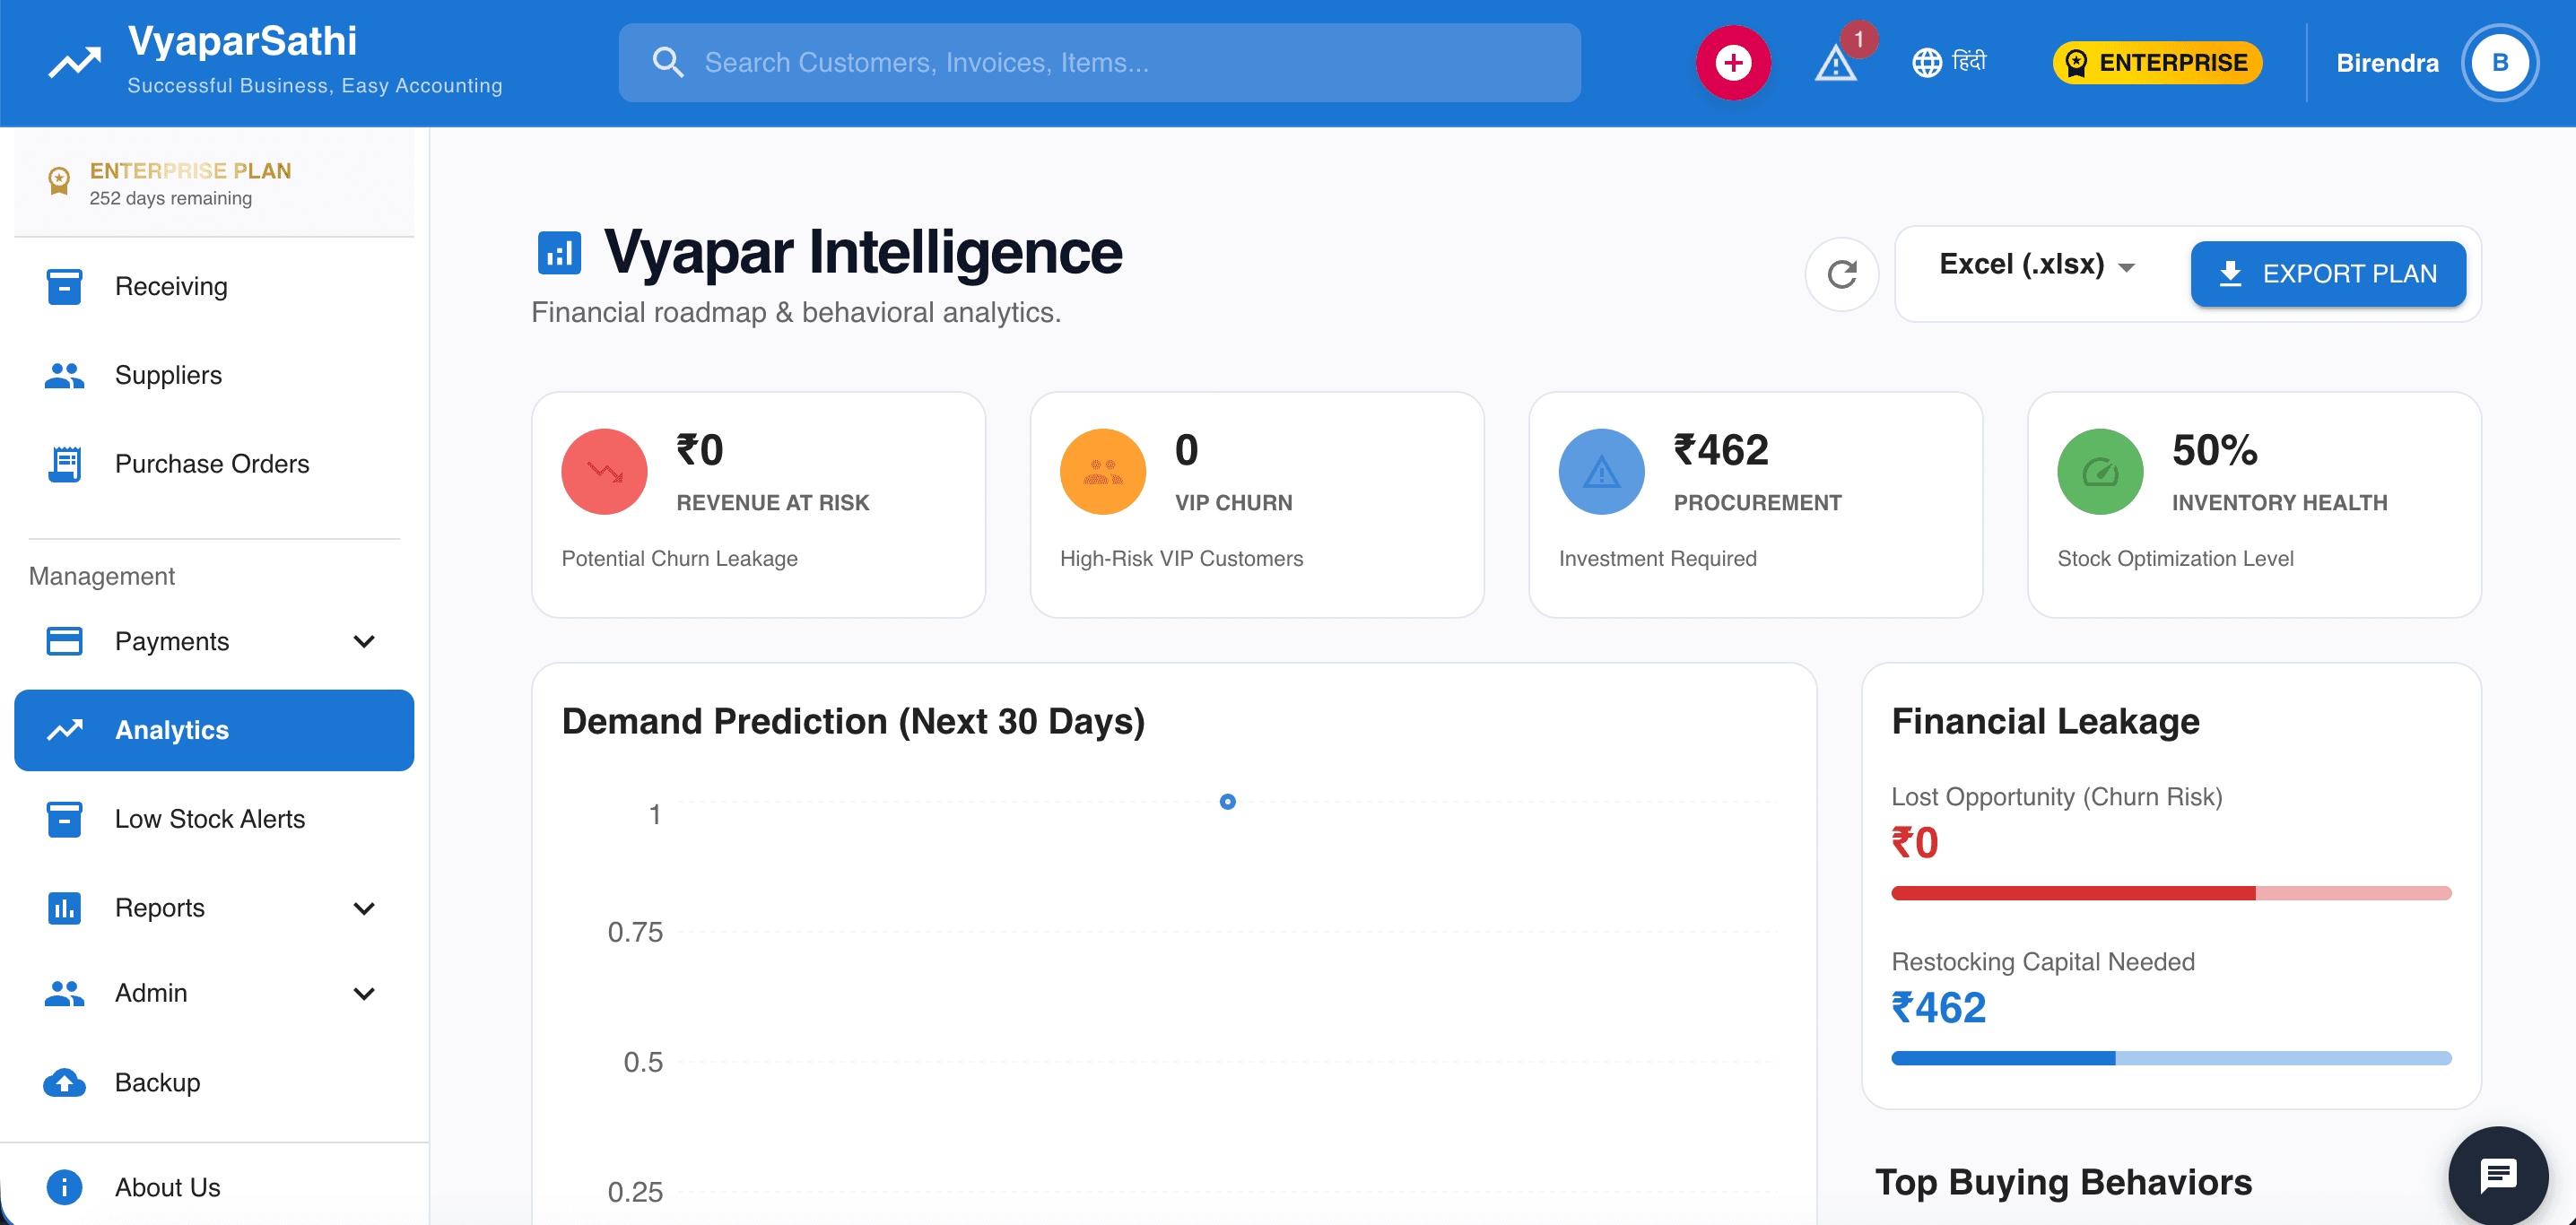Screen dimensions: 2576x1225
Task: Click the search magnifier icon
Action: 668,63
